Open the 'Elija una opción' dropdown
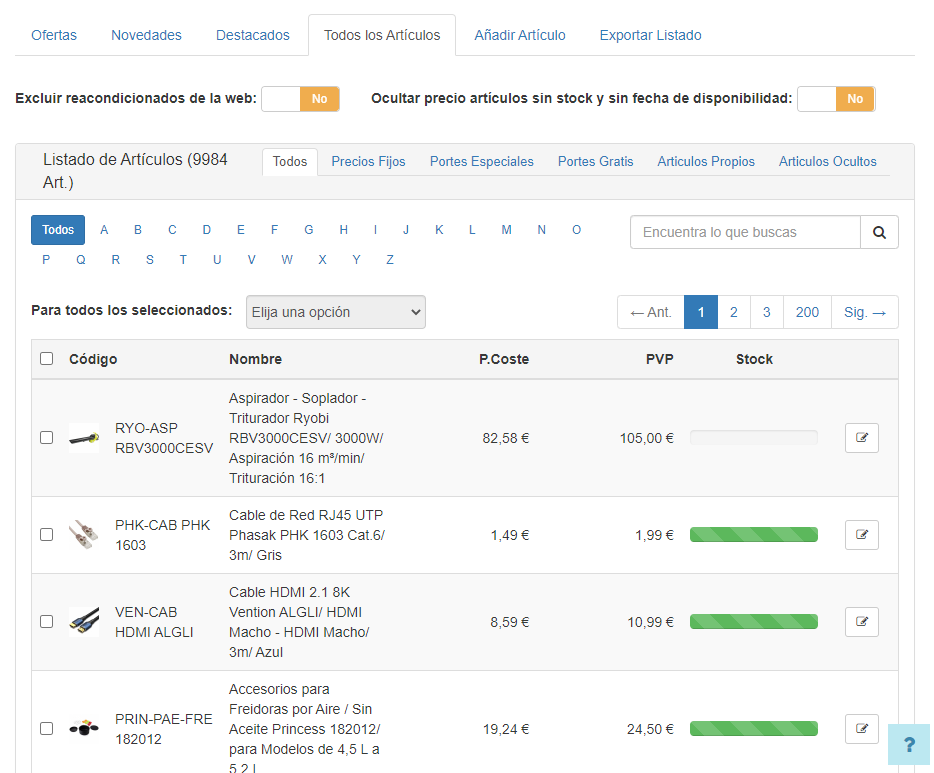This screenshot has height=773, width=934. pyautogui.click(x=336, y=312)
